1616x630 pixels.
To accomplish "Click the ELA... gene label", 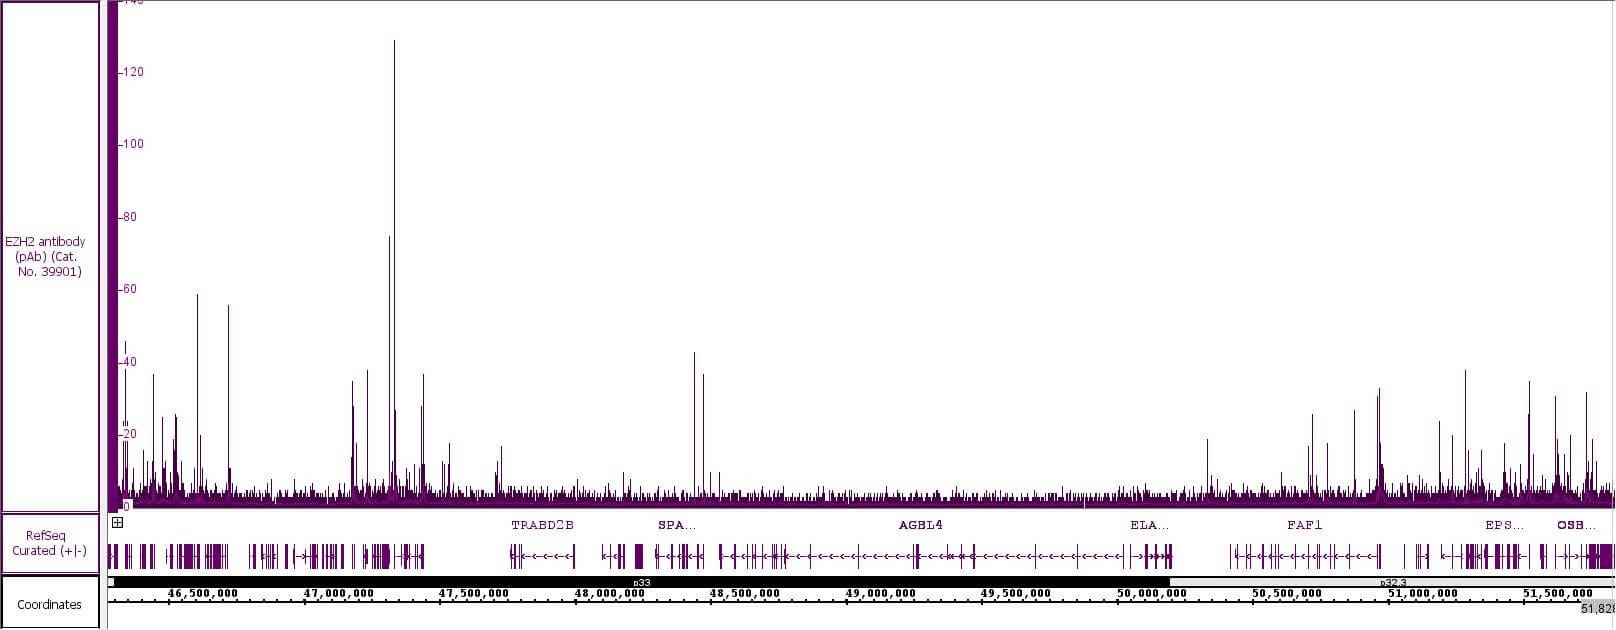I will 1149,525.
